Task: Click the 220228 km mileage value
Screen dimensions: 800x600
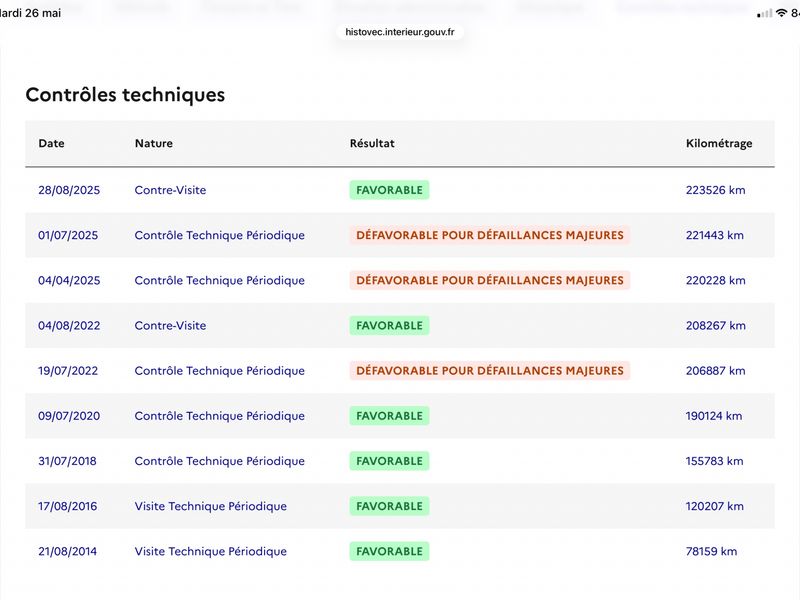Action: coord(715,281)
